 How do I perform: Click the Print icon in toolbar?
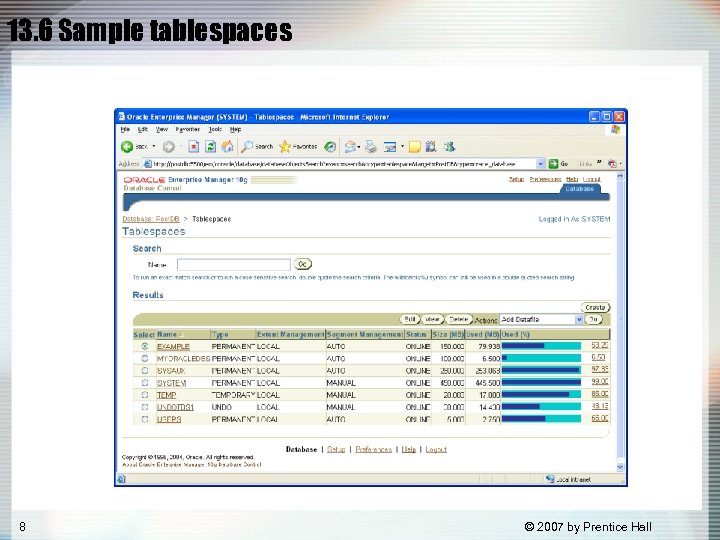[x=371, y=146]
